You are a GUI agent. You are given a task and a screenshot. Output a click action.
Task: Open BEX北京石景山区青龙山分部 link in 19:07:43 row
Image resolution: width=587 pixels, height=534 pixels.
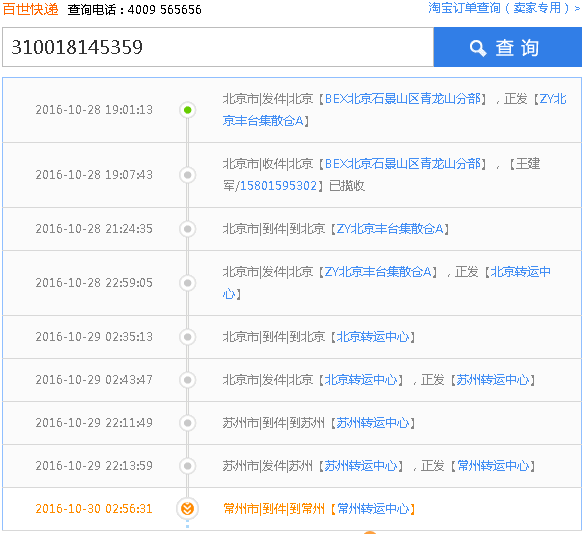click(403, 164)
